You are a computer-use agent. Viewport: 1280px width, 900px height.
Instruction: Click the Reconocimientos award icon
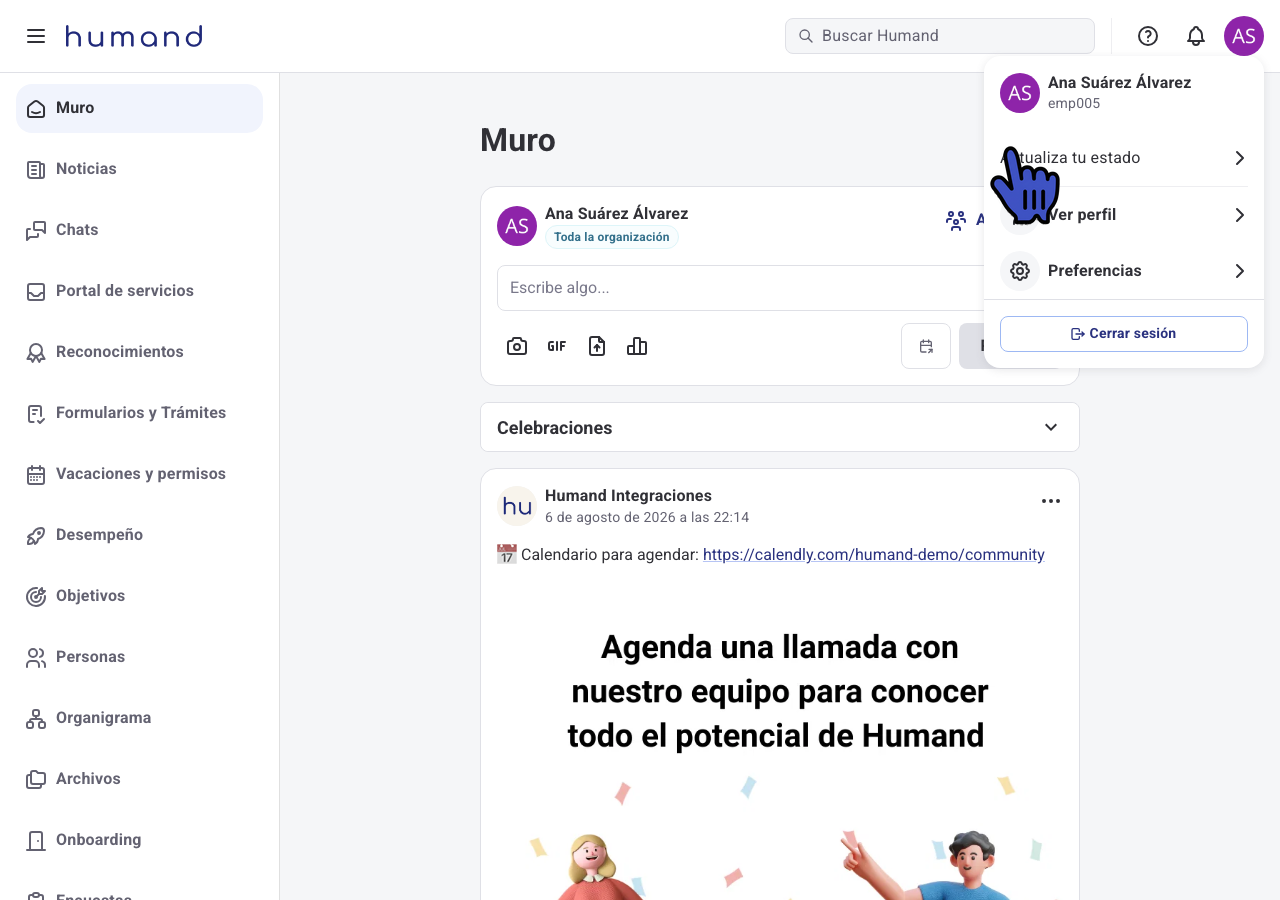pos(36,352)
